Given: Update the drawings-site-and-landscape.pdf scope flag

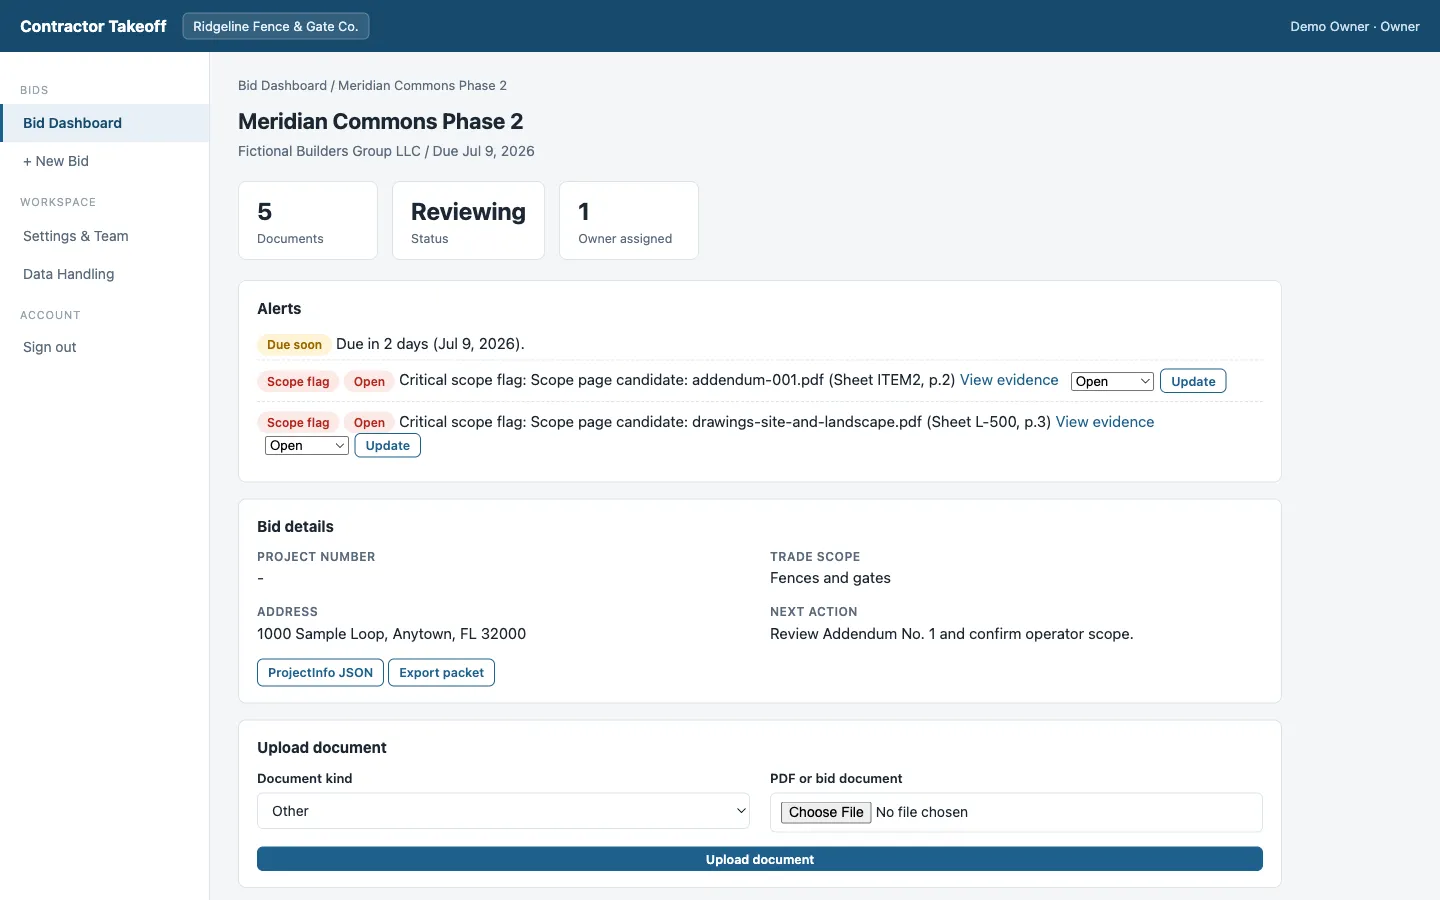Looking at the screenshot, I should [x=388, y=446].
